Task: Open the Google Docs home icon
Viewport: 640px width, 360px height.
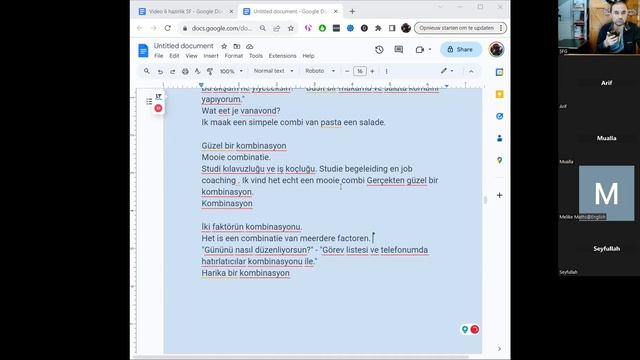Action: pyautogui.click(x=143, y=50)
